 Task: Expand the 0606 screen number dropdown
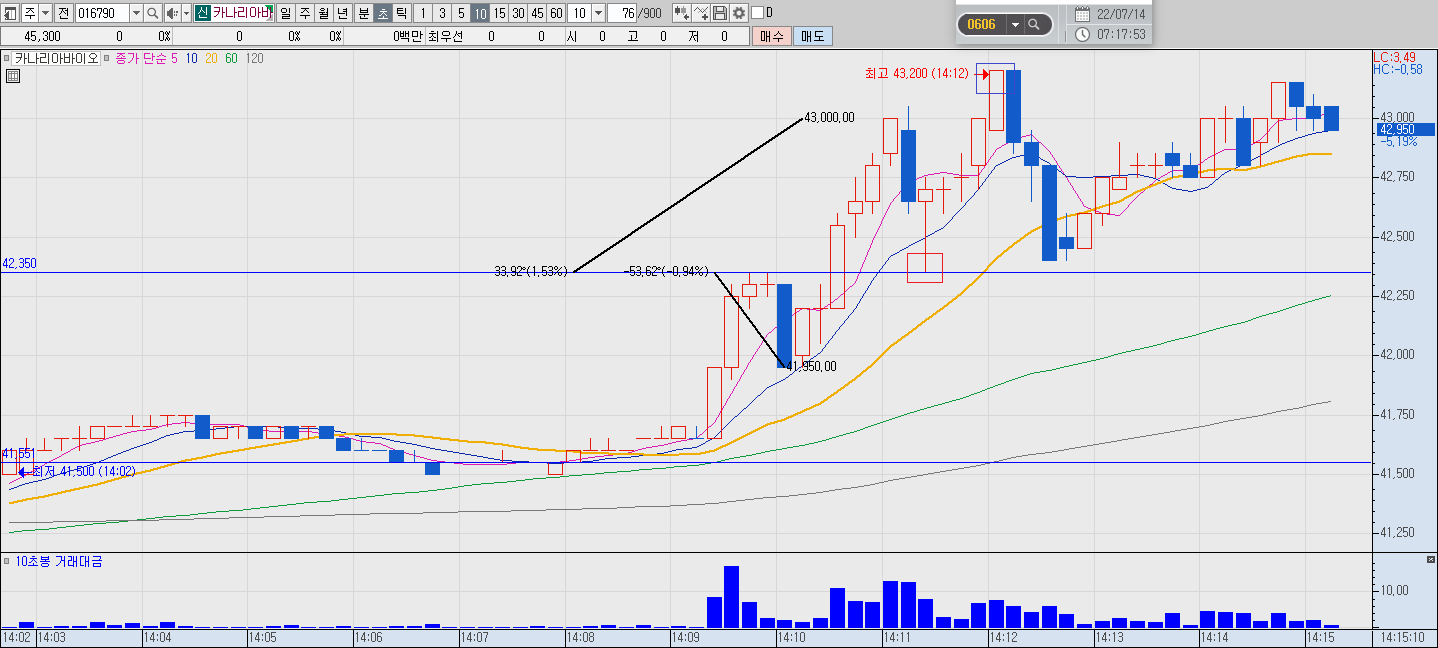coord(1015,24)
